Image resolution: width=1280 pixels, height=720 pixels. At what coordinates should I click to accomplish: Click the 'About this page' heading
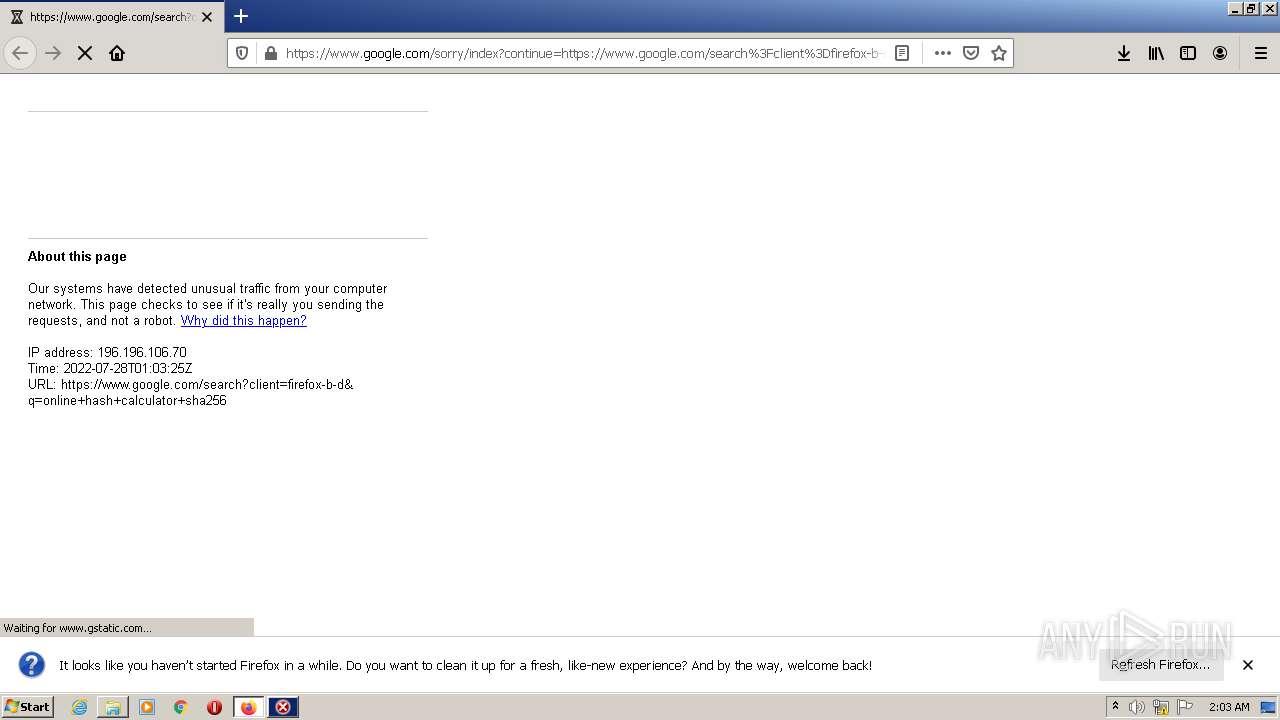click(77, 257)
